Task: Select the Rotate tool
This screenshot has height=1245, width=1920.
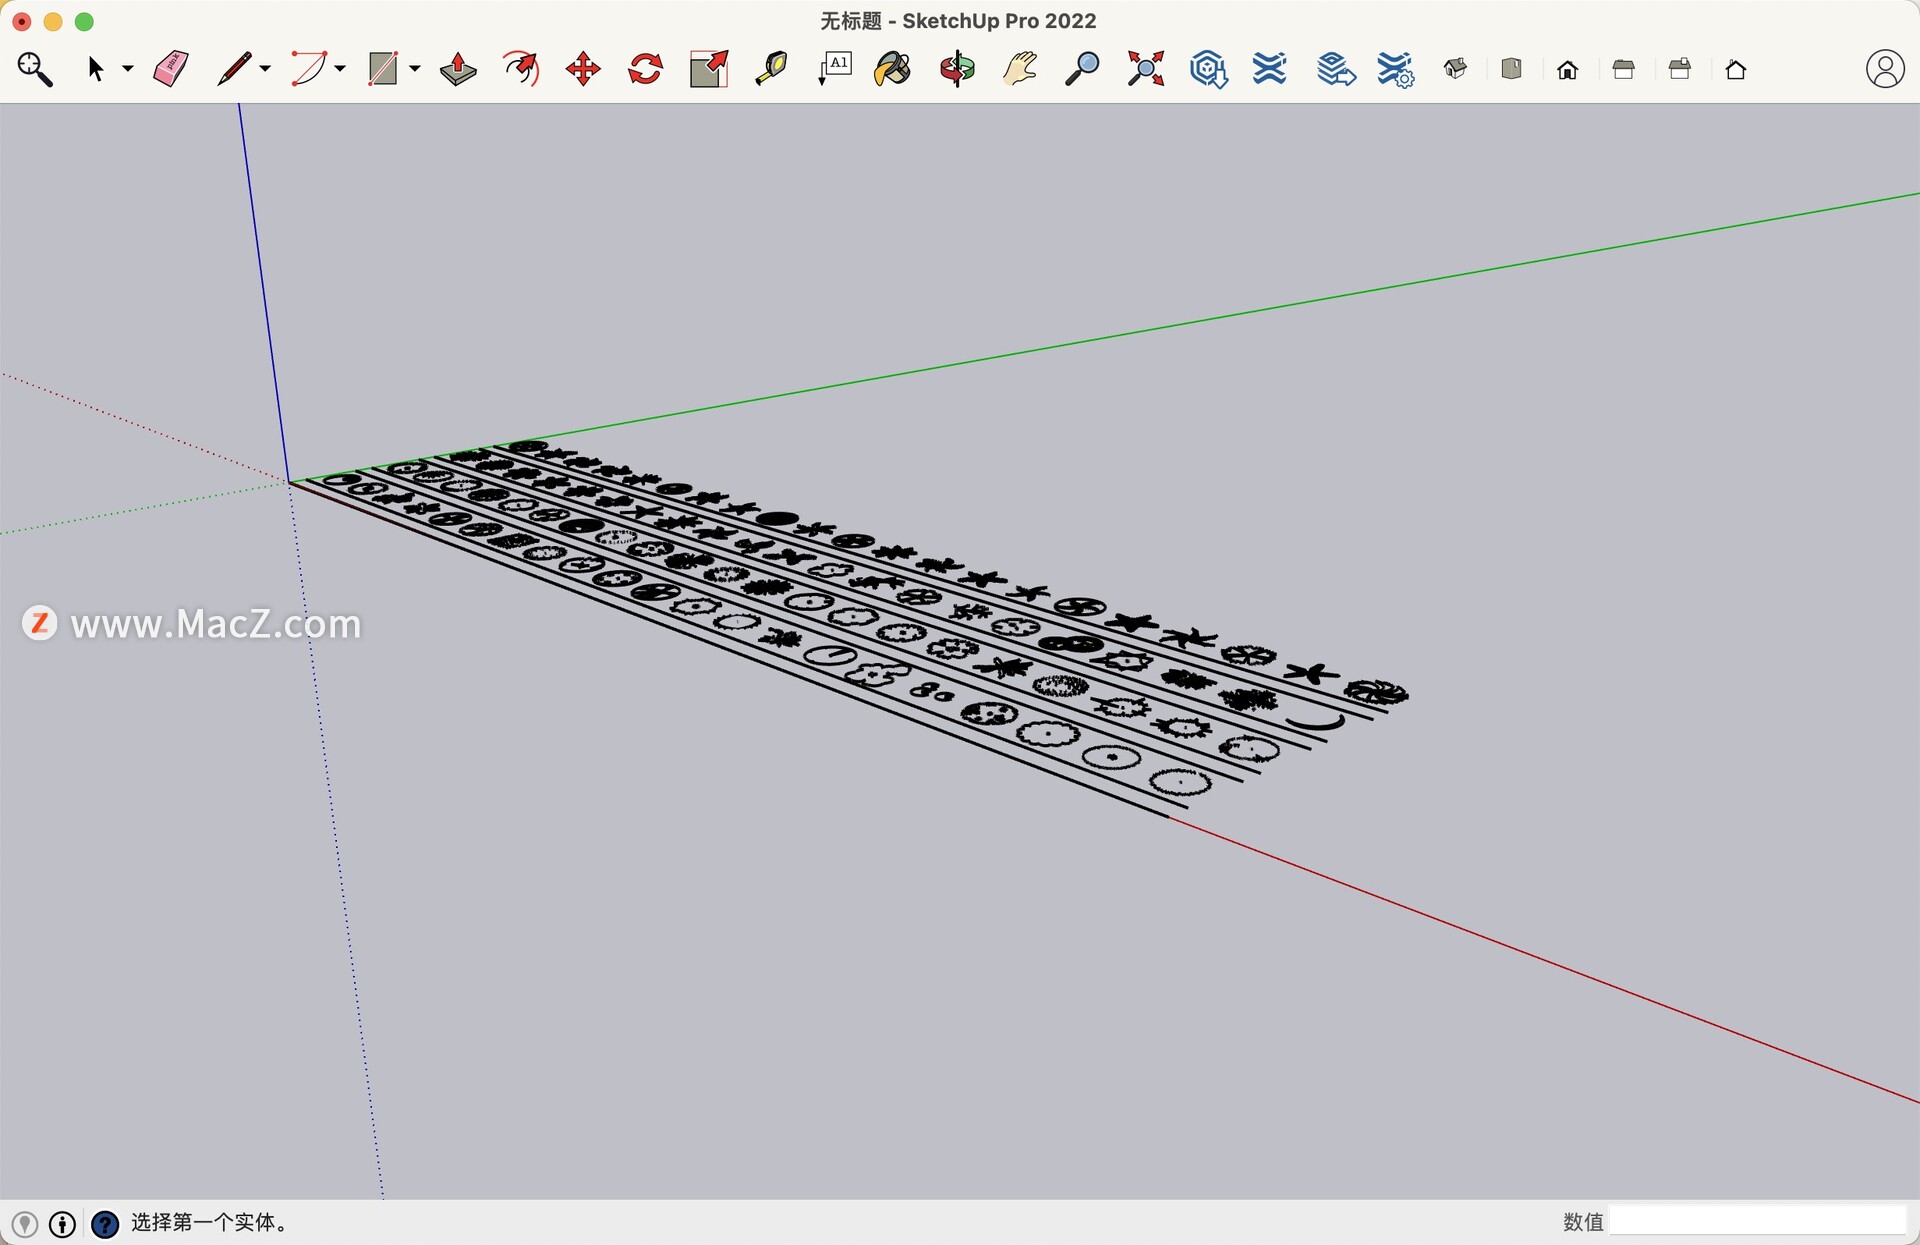Action: click(646, 69)
